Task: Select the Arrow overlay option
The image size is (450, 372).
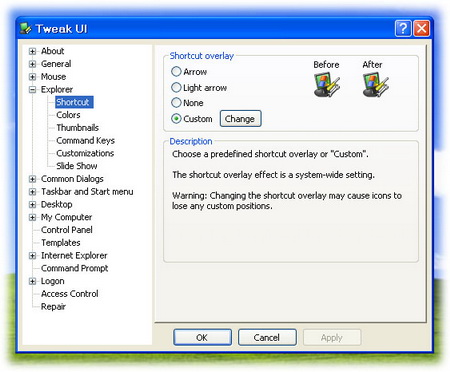Action: coord(176,72)
